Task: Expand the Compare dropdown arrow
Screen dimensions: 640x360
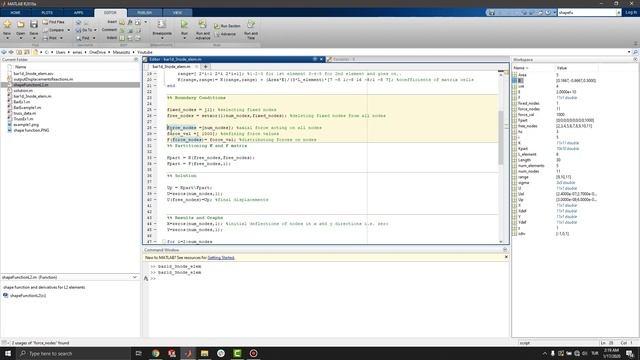Action: coord(68,30)
